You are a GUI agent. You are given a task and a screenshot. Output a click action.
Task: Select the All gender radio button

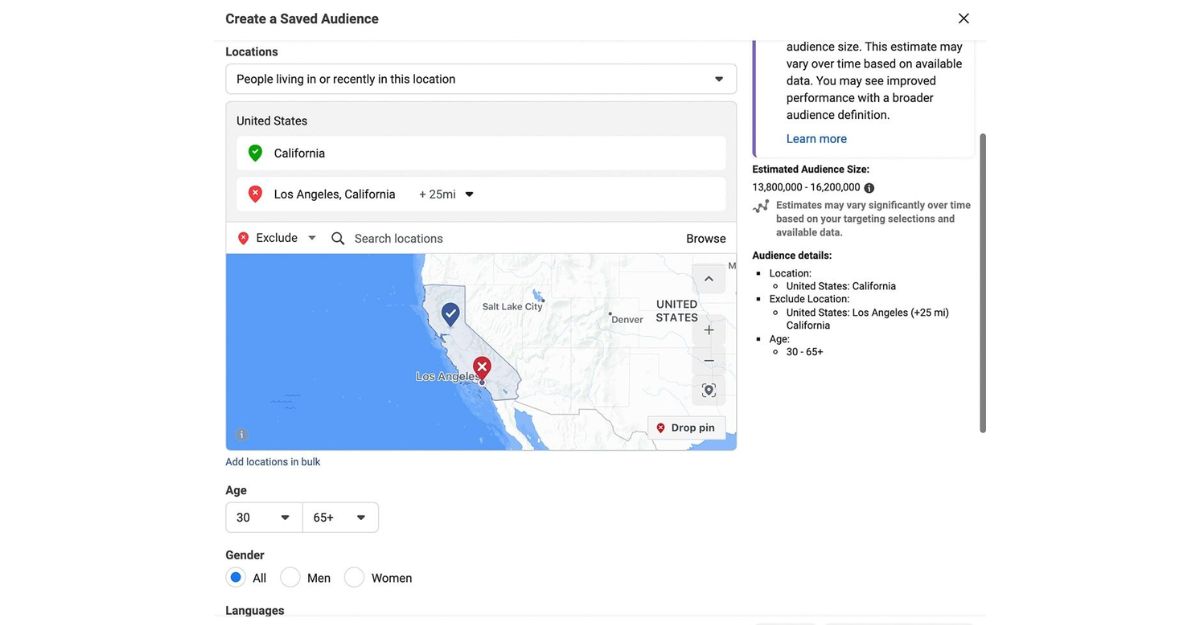[235, 577]
